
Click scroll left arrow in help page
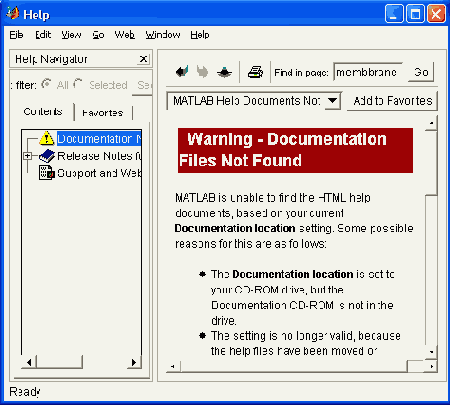point(173,366)
